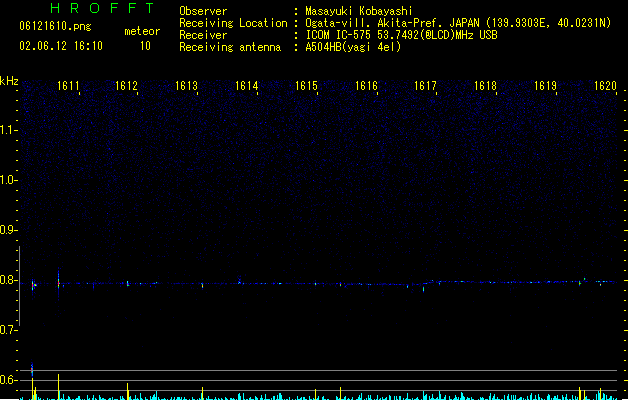Select the ICOM IC-575 receiver text
This screenshot has height=400, width=629.
pos(402,35)
